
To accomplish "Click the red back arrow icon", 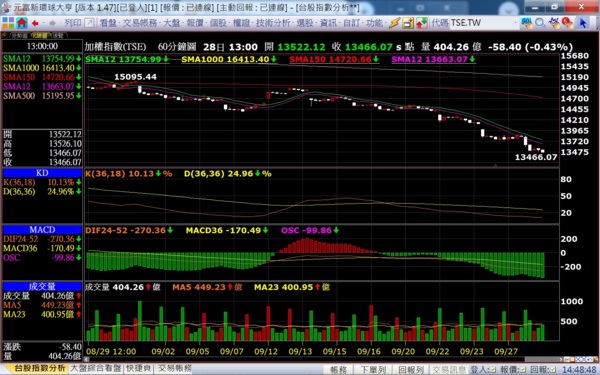I will coord(36,23).
